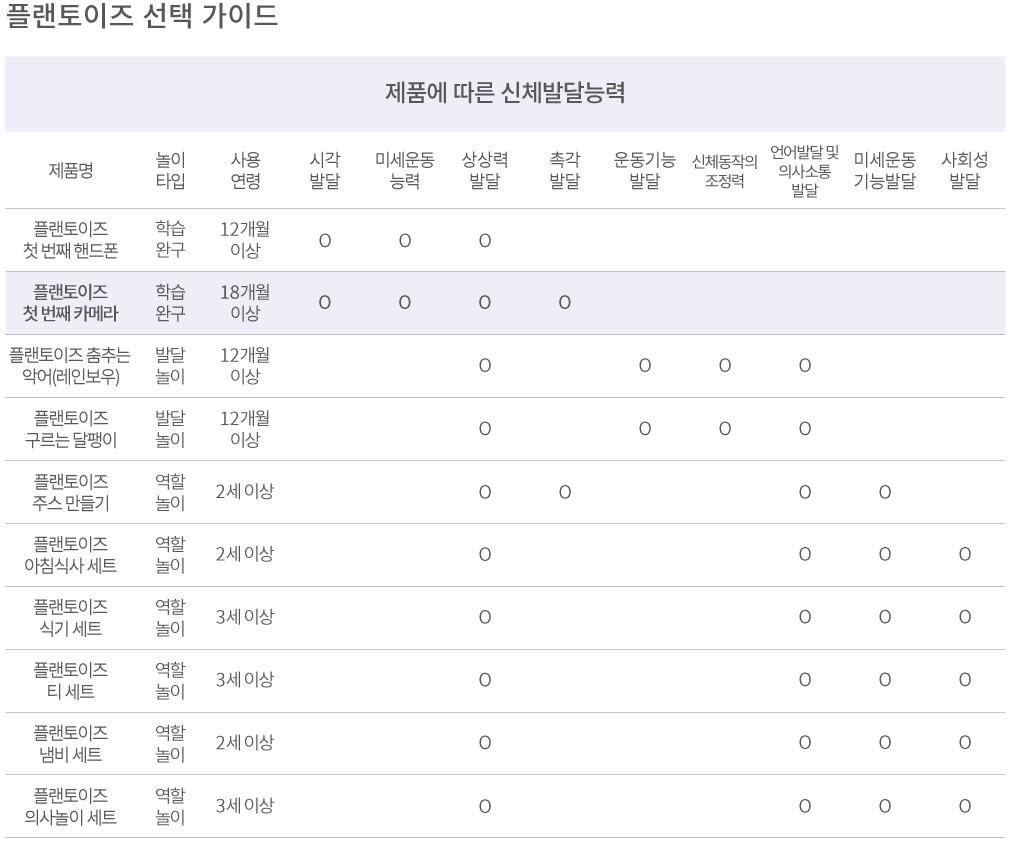Click '3세 이상' in the 의사놀이 세트 row
The width and height of the screenshot is (1010, 846).
tap(245, 805)
